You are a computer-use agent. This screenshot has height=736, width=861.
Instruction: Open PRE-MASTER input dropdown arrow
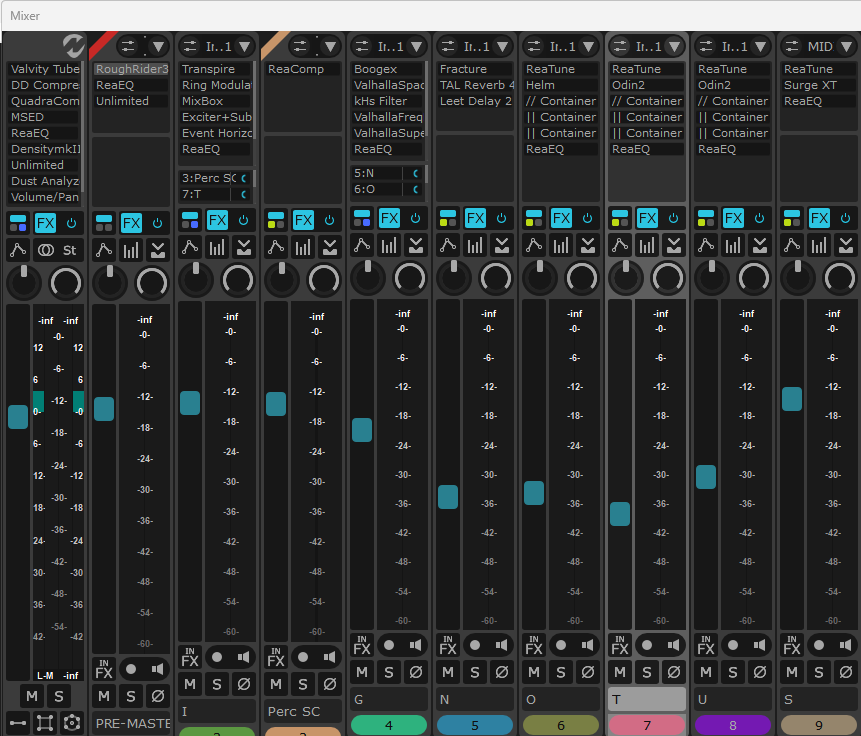tap(158, 47)
